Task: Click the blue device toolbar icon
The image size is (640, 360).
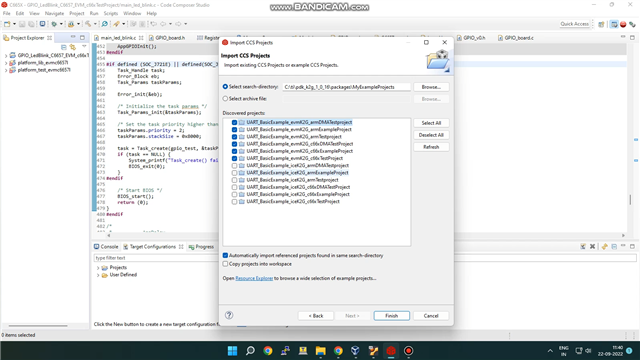Action: point(42,24)
